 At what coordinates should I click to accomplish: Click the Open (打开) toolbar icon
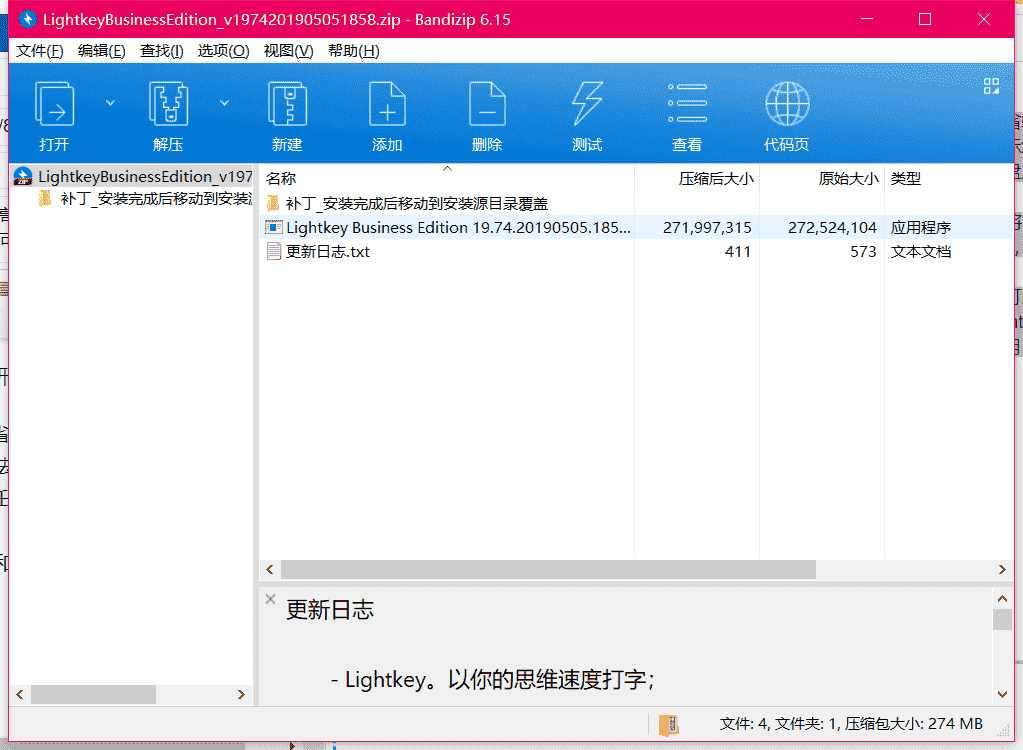pos(54,104)
